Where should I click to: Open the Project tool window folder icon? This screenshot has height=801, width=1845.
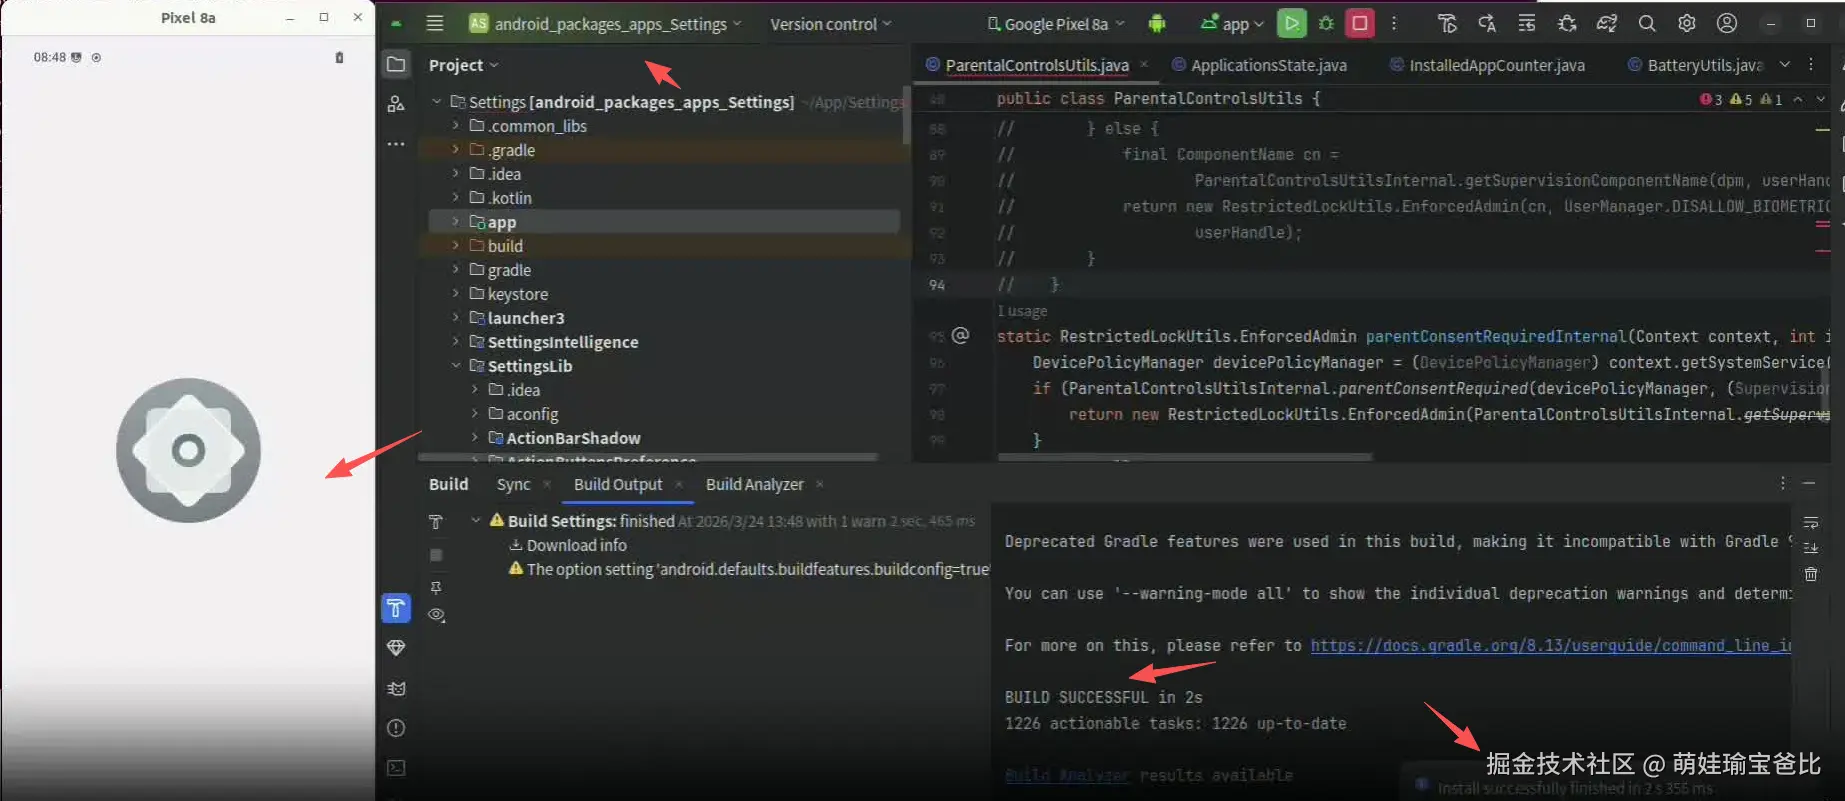pos(396,65)
